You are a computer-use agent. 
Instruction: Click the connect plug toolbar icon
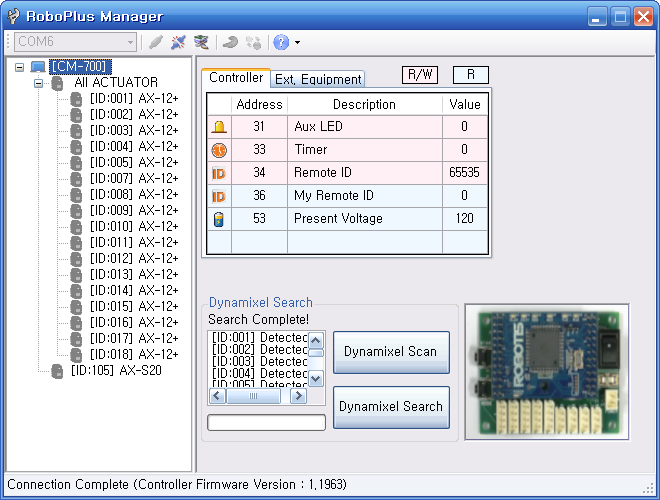click(156, 42)
